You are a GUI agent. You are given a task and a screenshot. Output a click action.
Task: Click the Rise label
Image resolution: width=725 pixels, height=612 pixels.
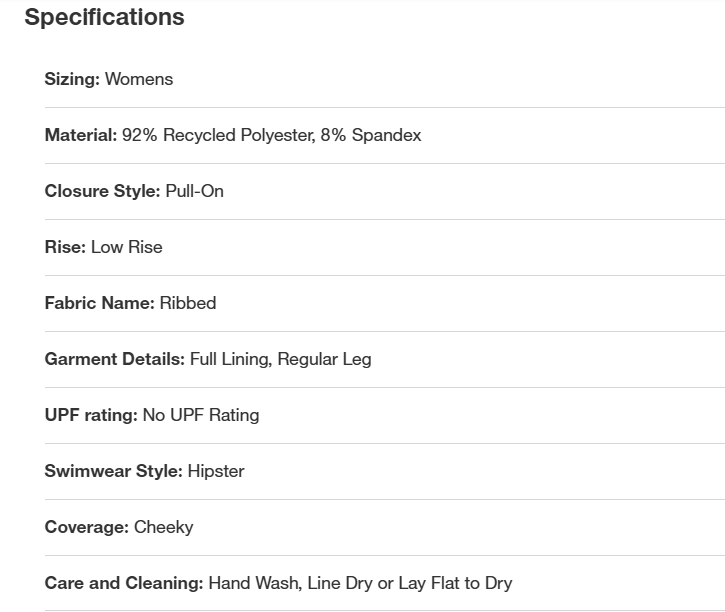[x=65, y=247]
